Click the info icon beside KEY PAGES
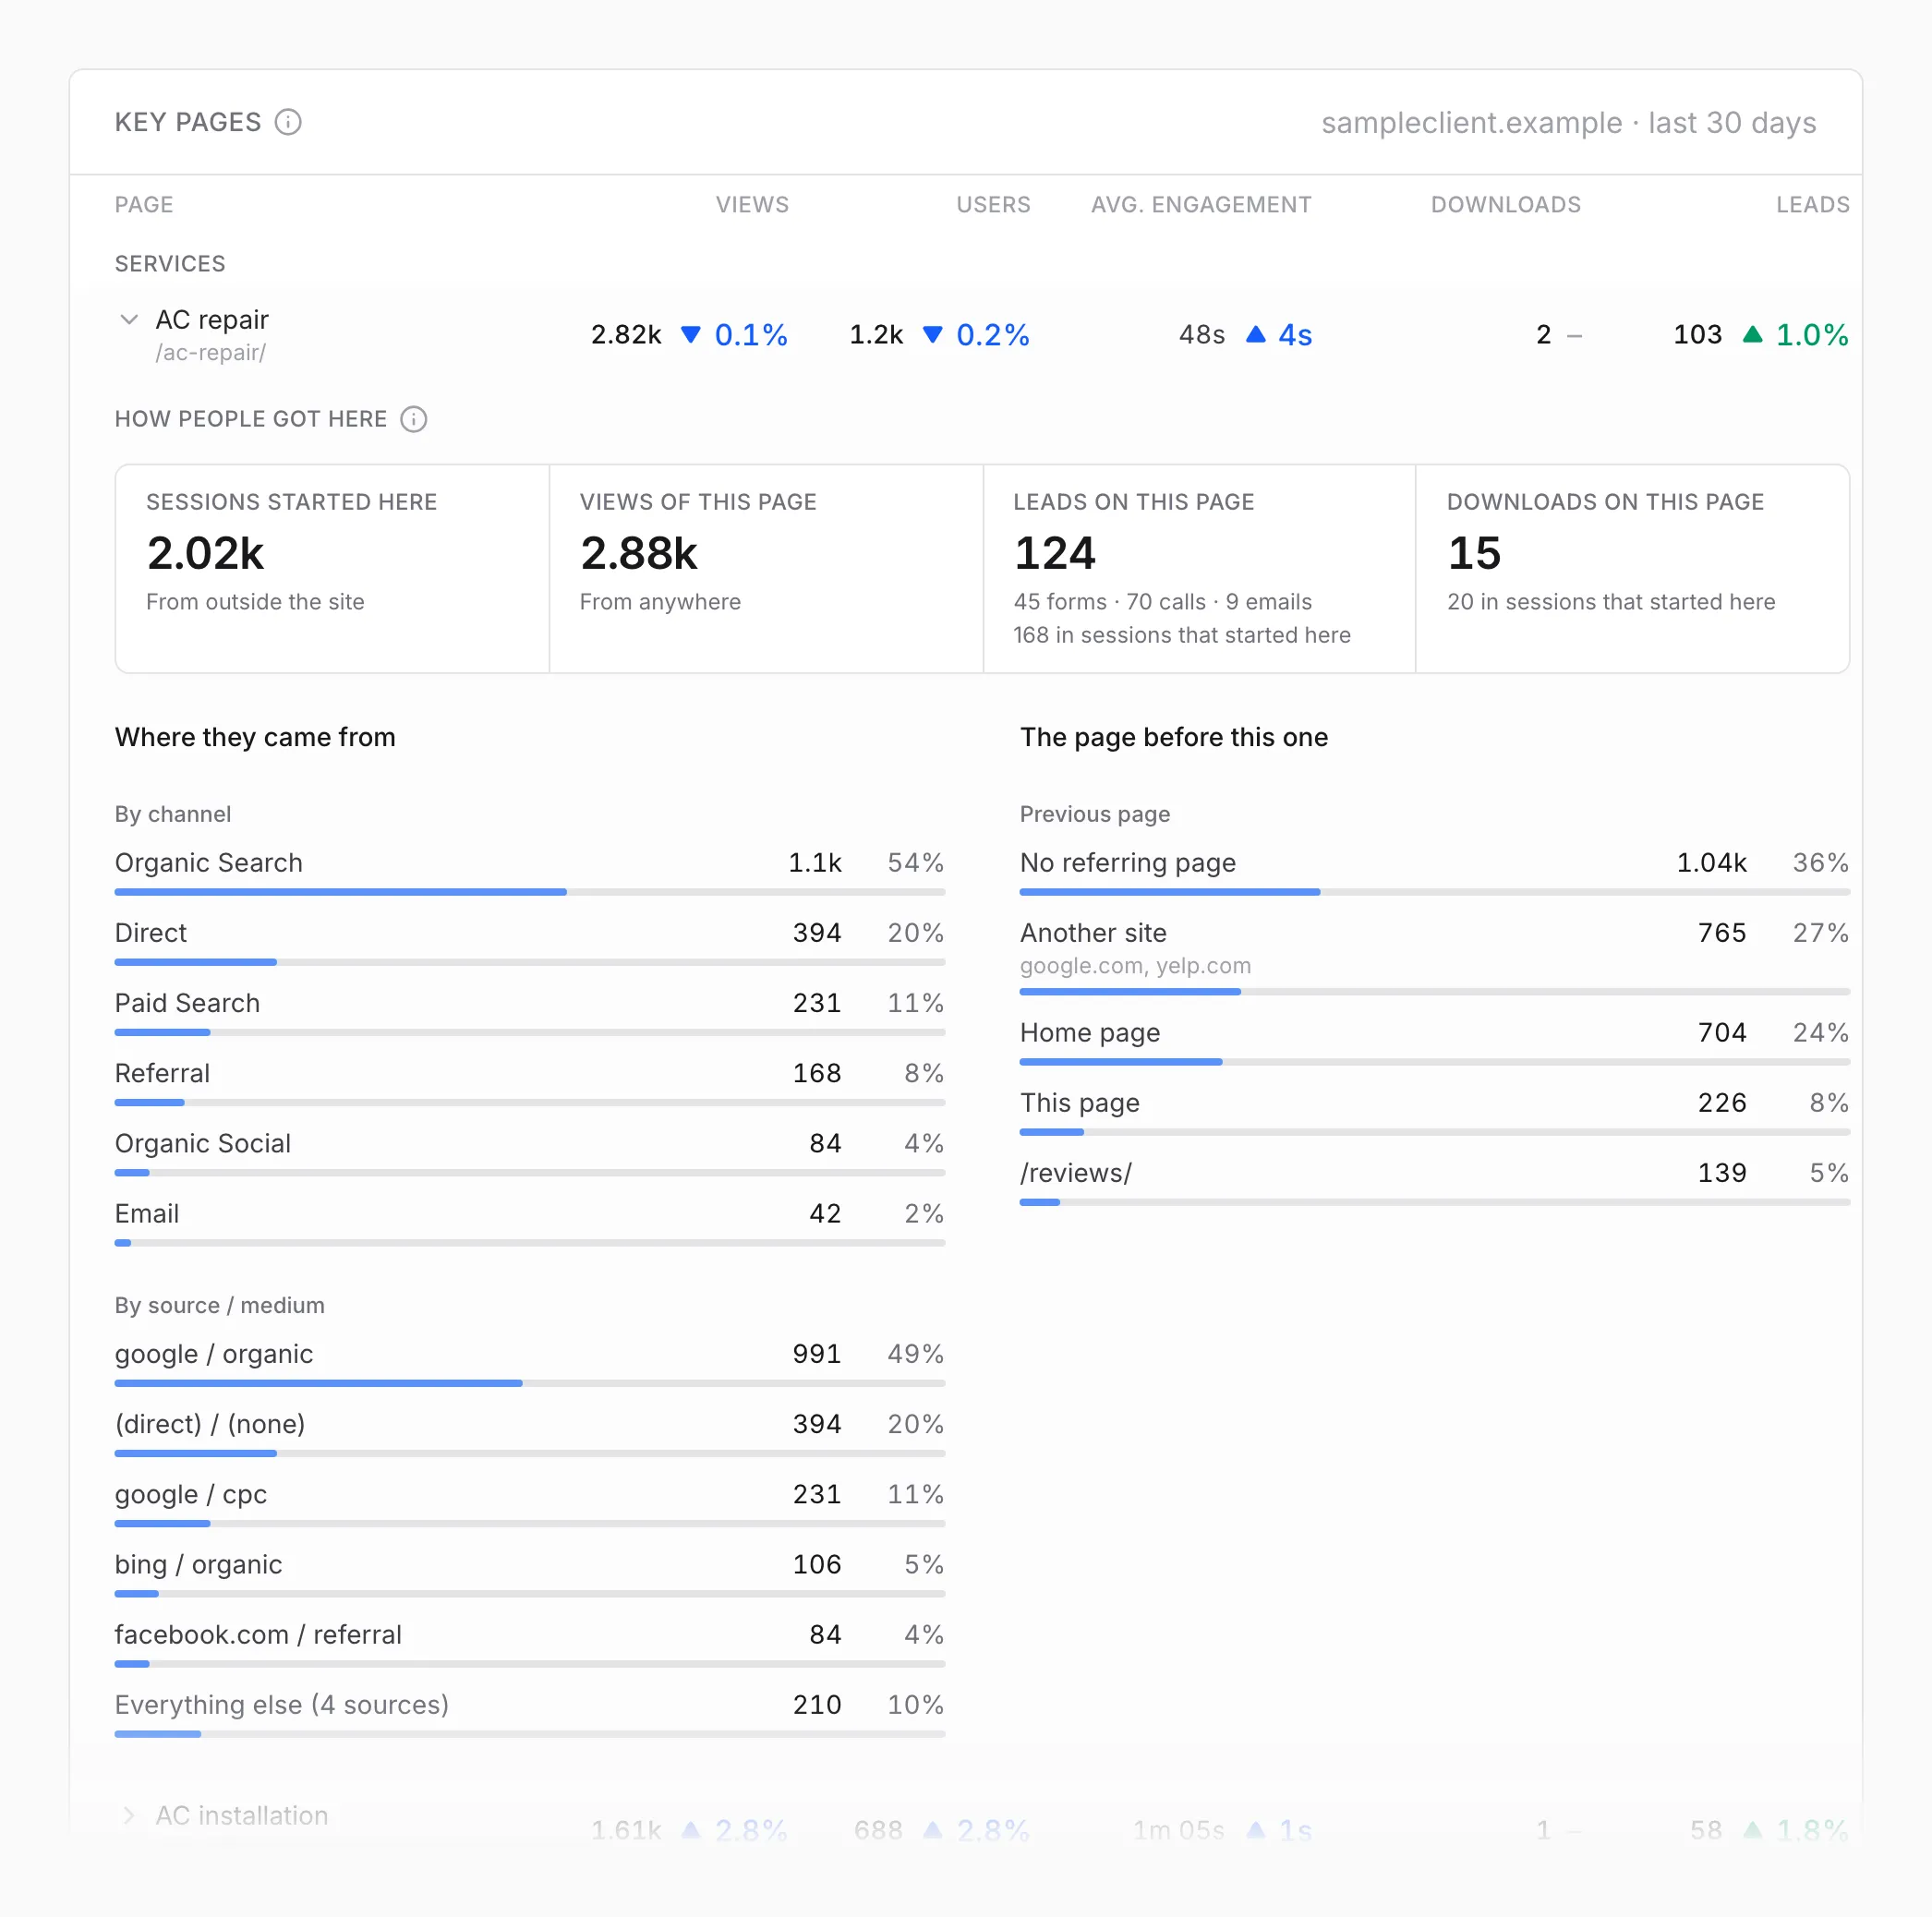1932x1917 pixels. [x=288, y=122]
